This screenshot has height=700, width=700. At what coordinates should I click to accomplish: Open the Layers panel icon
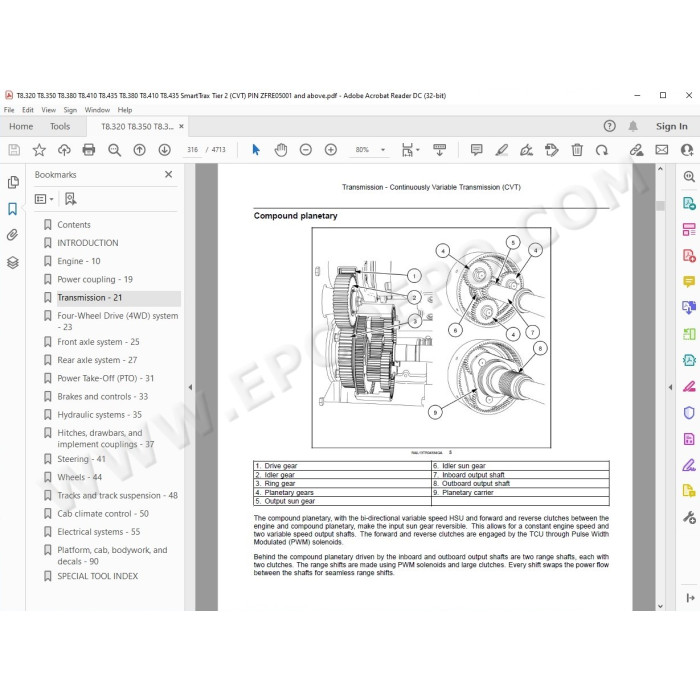coord(12,262)
